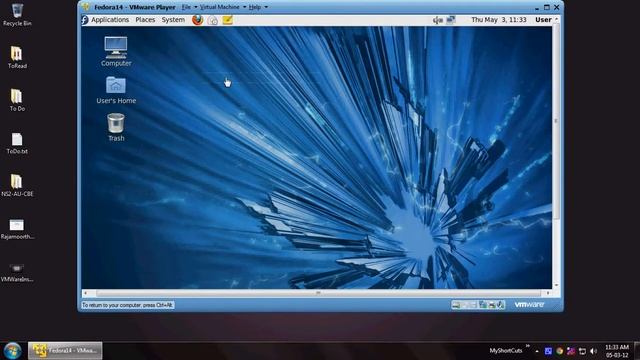Screen dimensions: 640x360
Task: Open the System menu
Action: [173, 20]
